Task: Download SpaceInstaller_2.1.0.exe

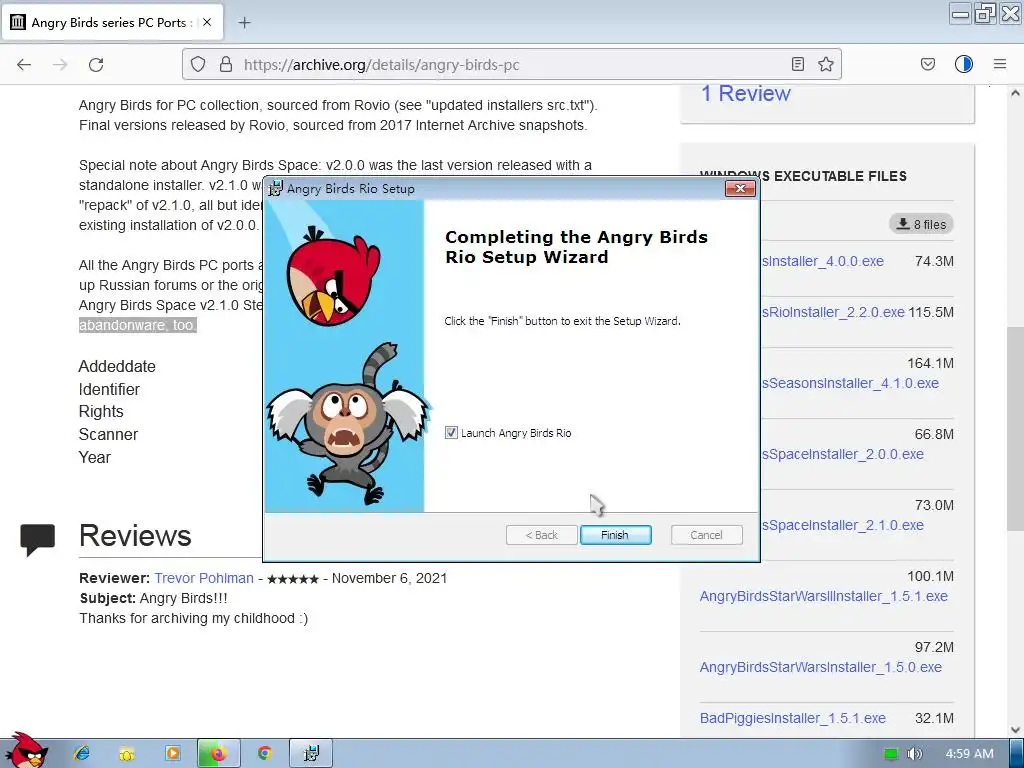Action: 842,526
